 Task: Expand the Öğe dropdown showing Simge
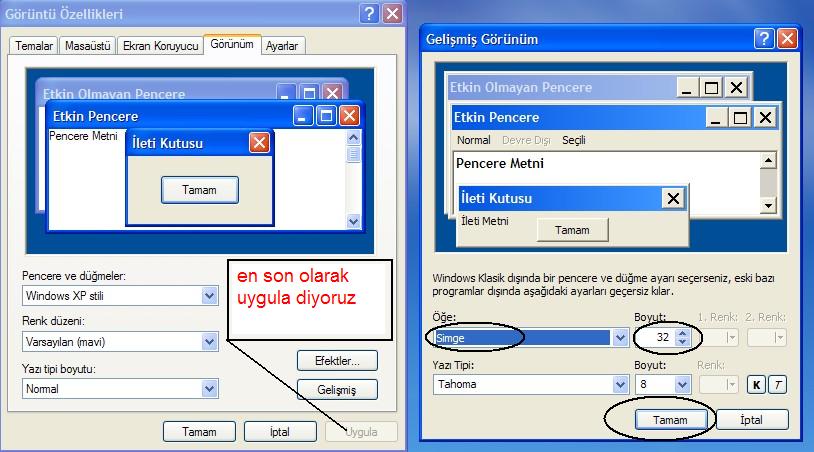[619, 338]
